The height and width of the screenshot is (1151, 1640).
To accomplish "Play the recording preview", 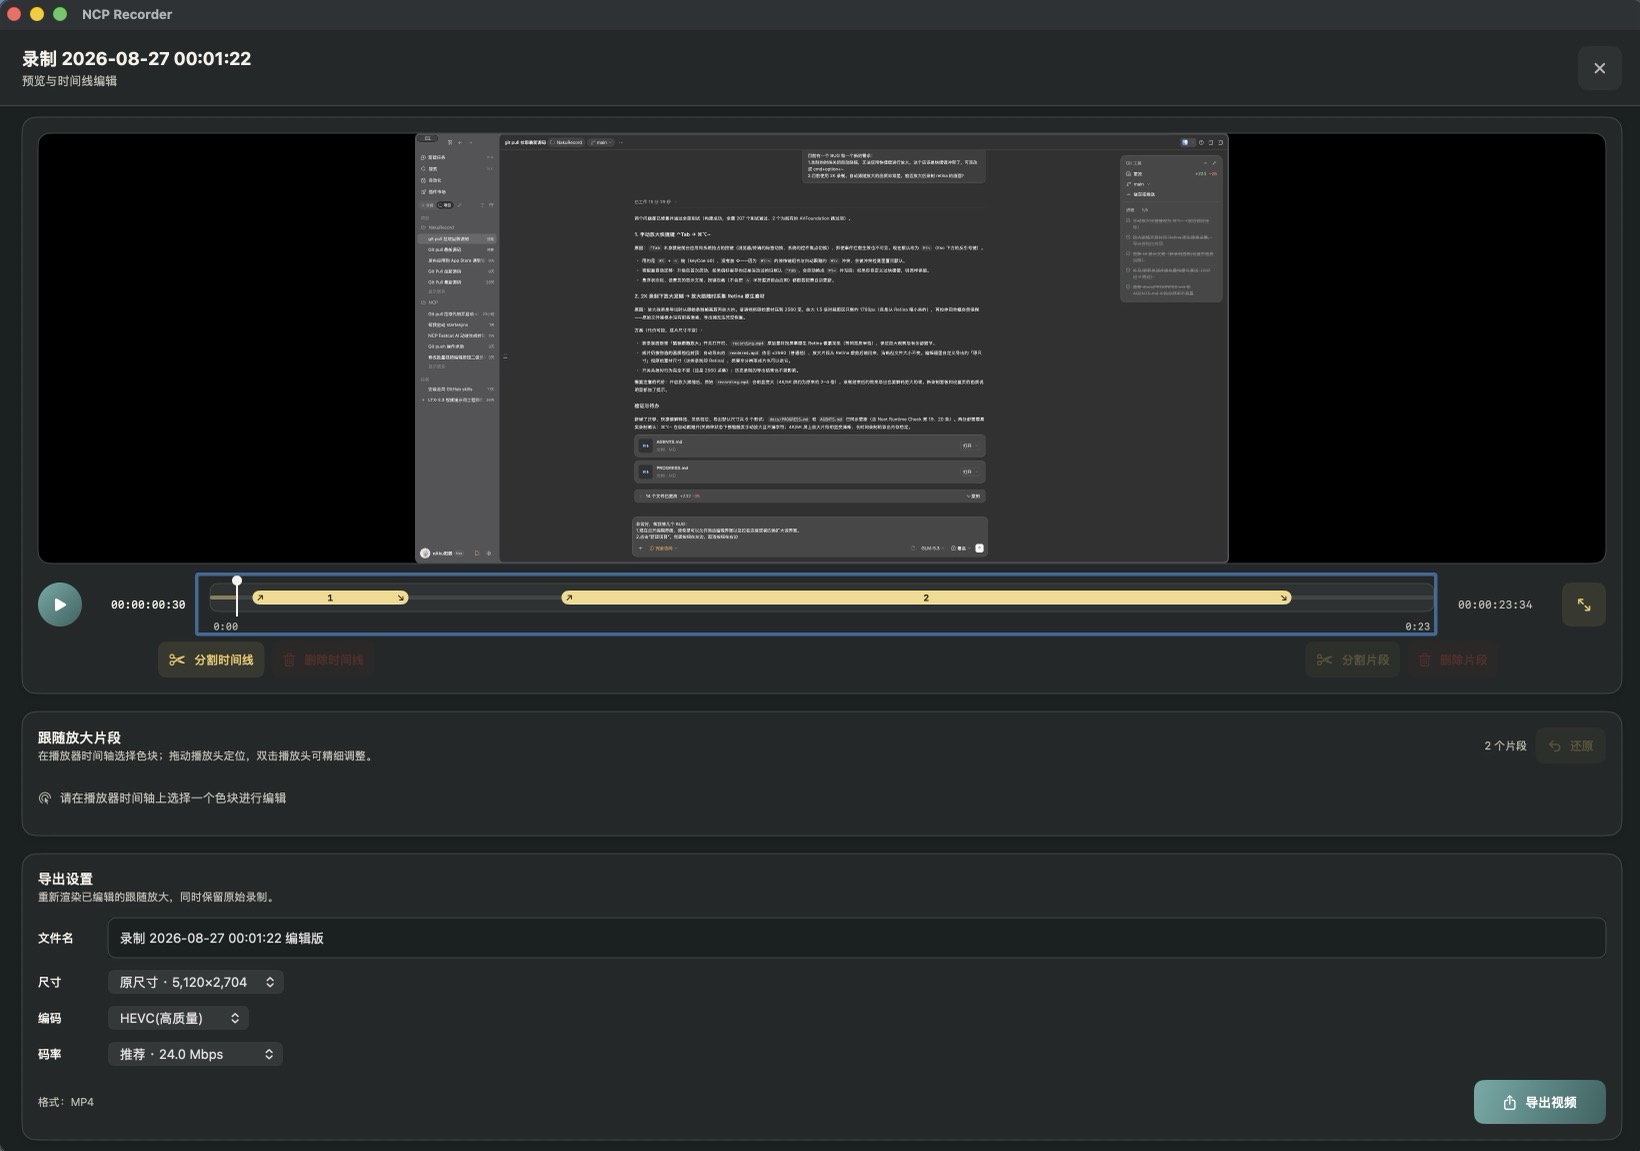I will point(60,605).
